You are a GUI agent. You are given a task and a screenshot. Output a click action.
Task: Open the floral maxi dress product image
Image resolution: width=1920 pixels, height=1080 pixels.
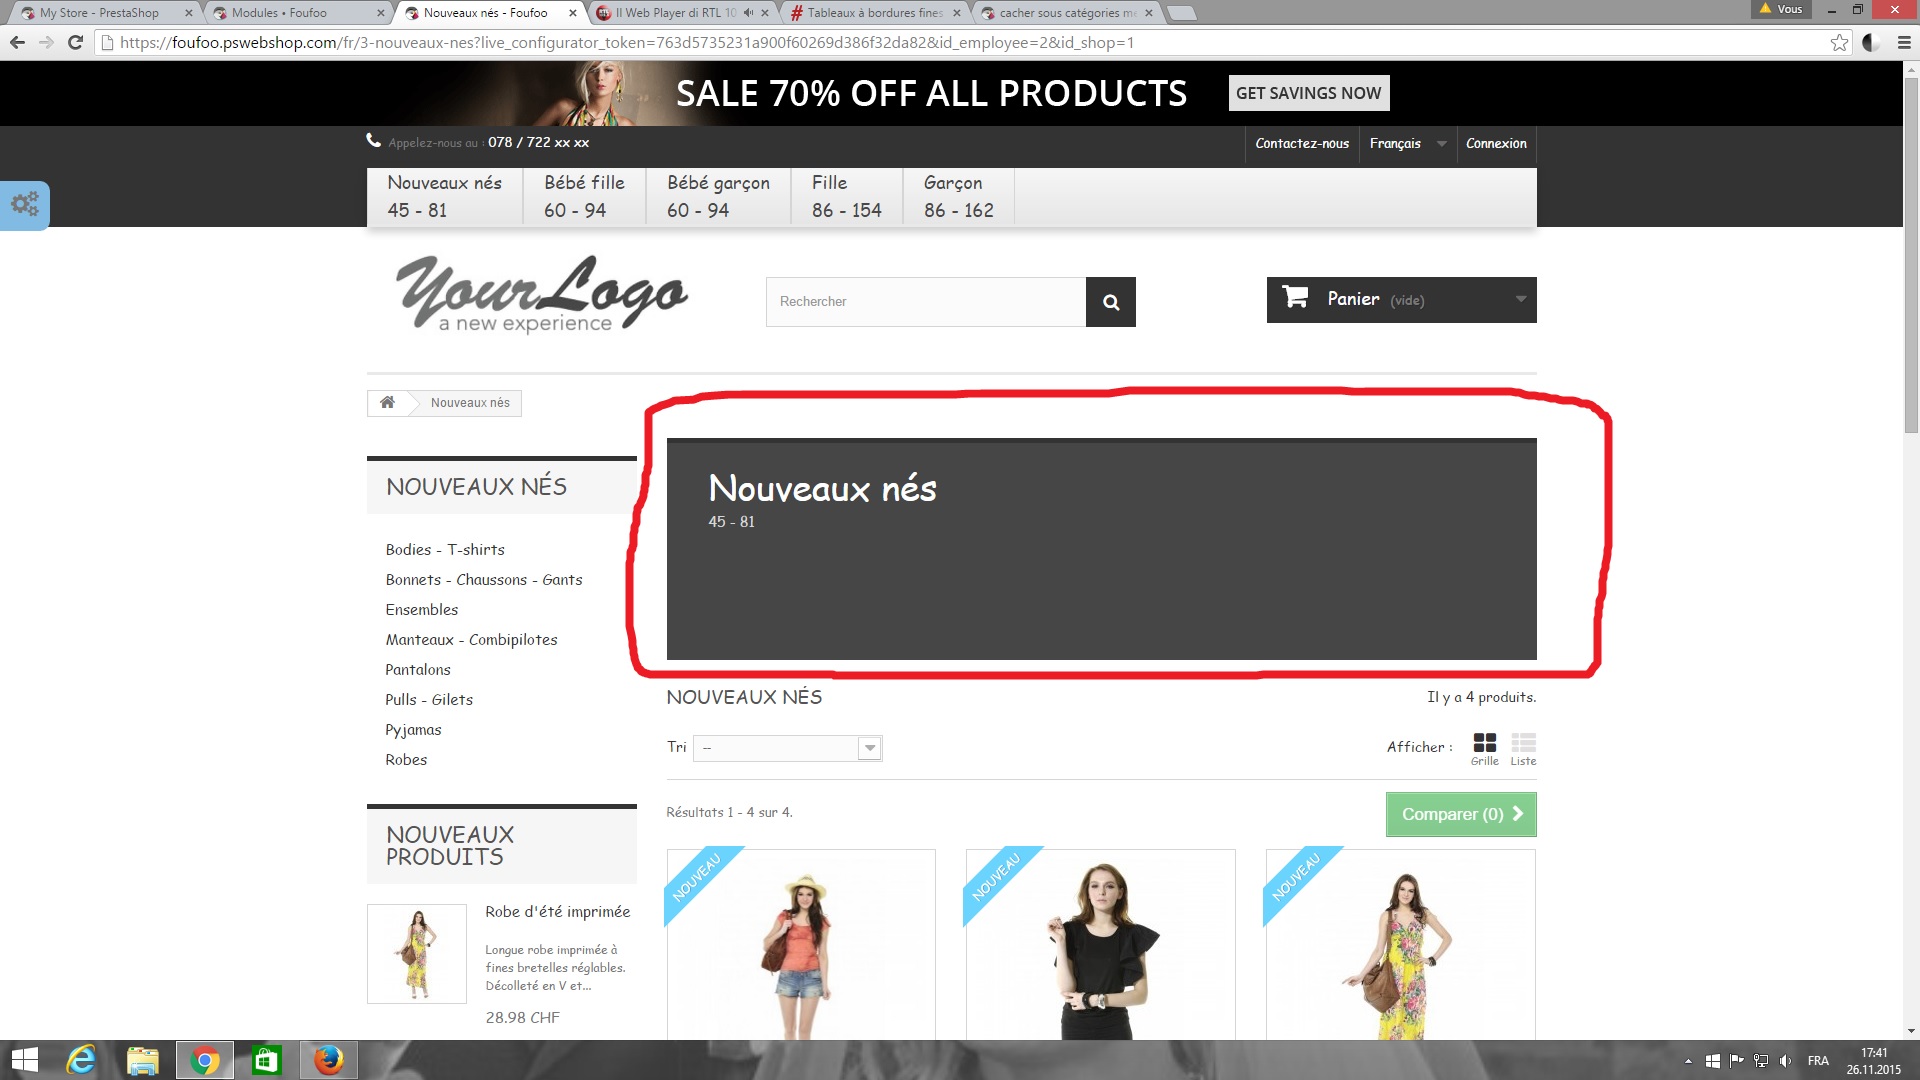1400,945
